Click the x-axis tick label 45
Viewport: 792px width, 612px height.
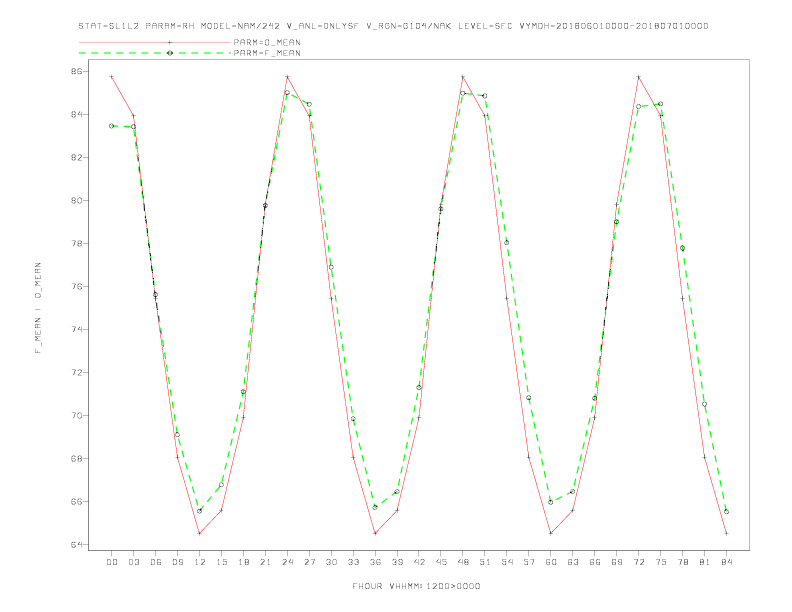click(x=441, y=562)
